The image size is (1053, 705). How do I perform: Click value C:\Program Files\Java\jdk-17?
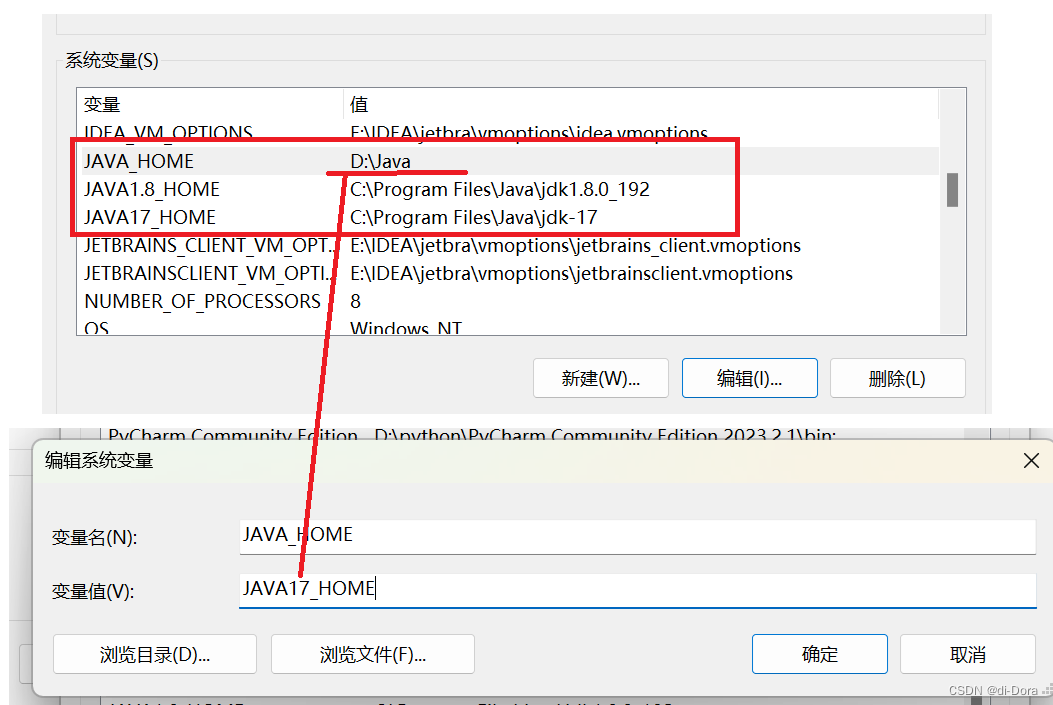coord(473,218)
